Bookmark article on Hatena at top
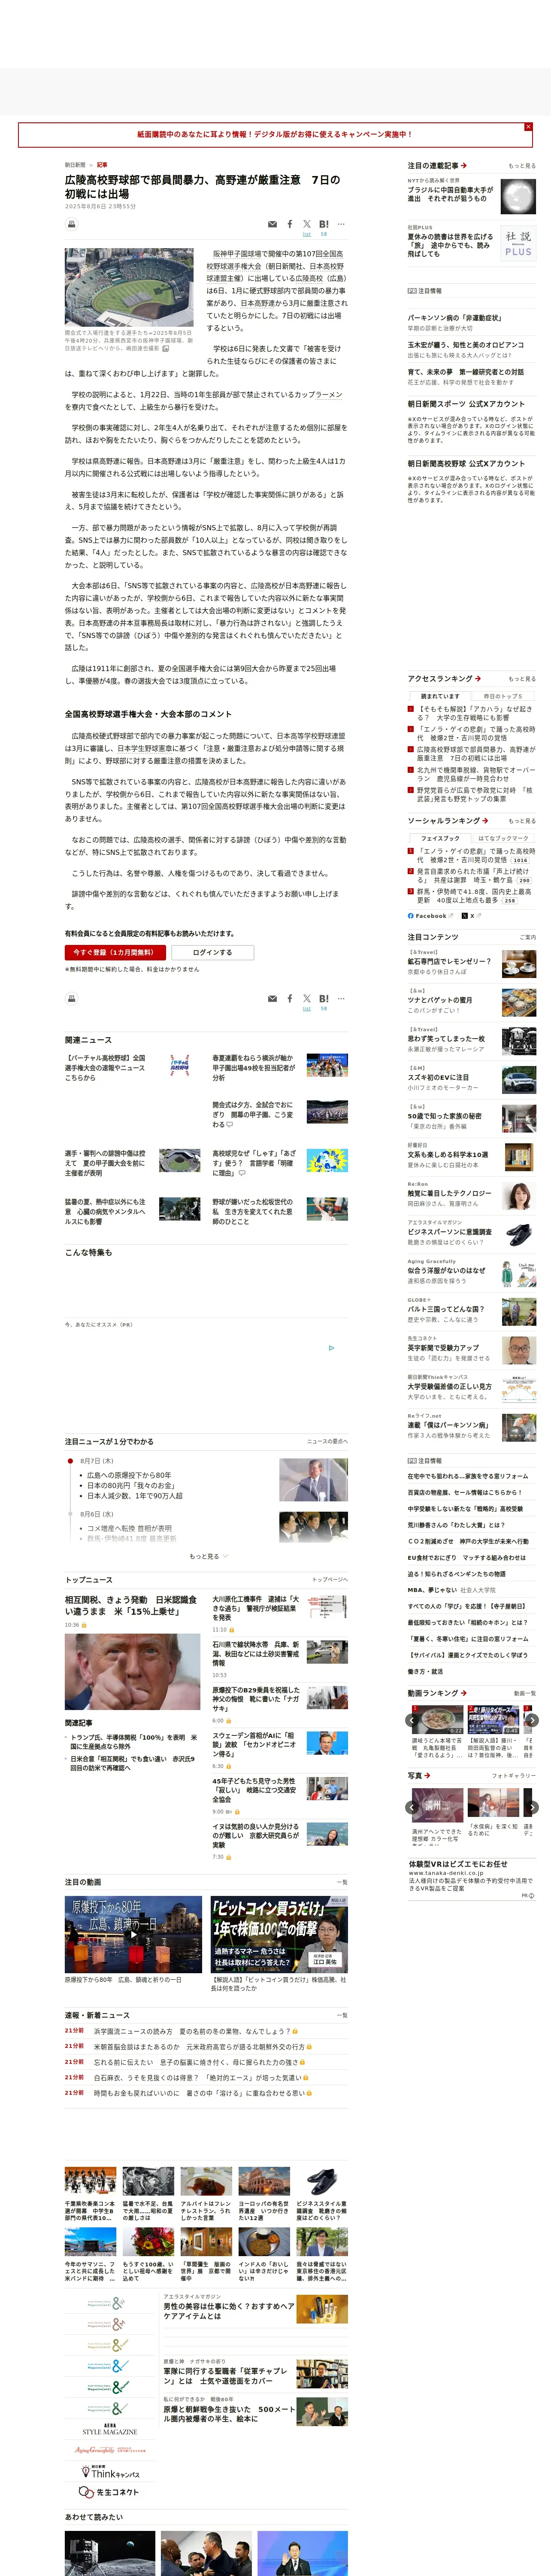 pyautogui.click(x=324, y=224)
